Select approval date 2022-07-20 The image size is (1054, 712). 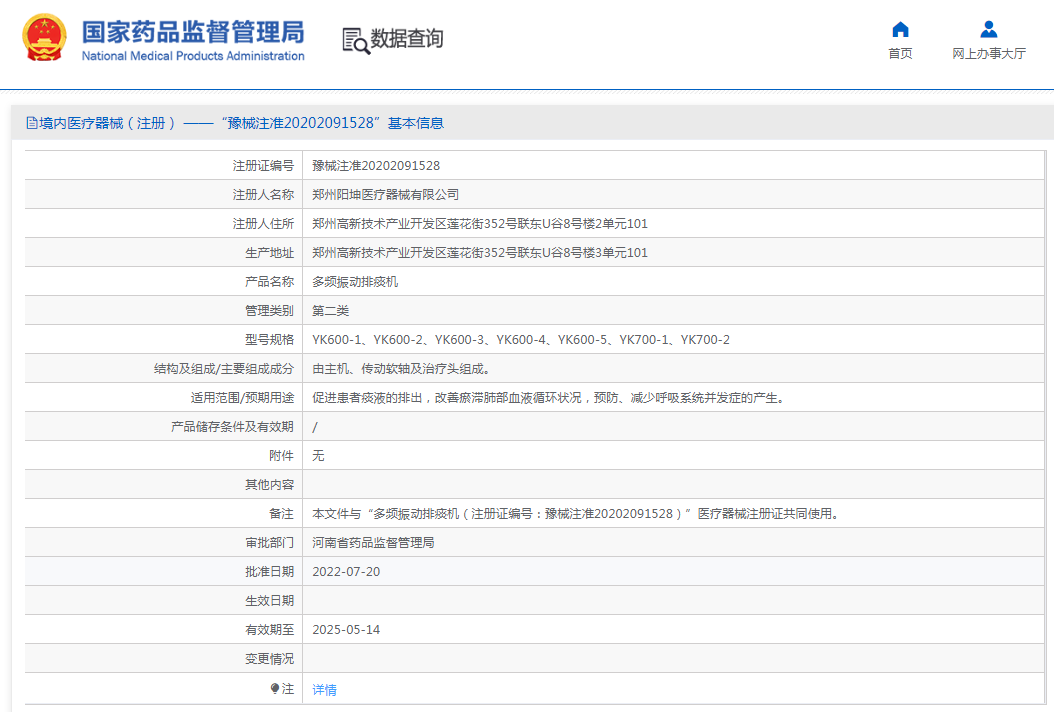click(346, 571)
